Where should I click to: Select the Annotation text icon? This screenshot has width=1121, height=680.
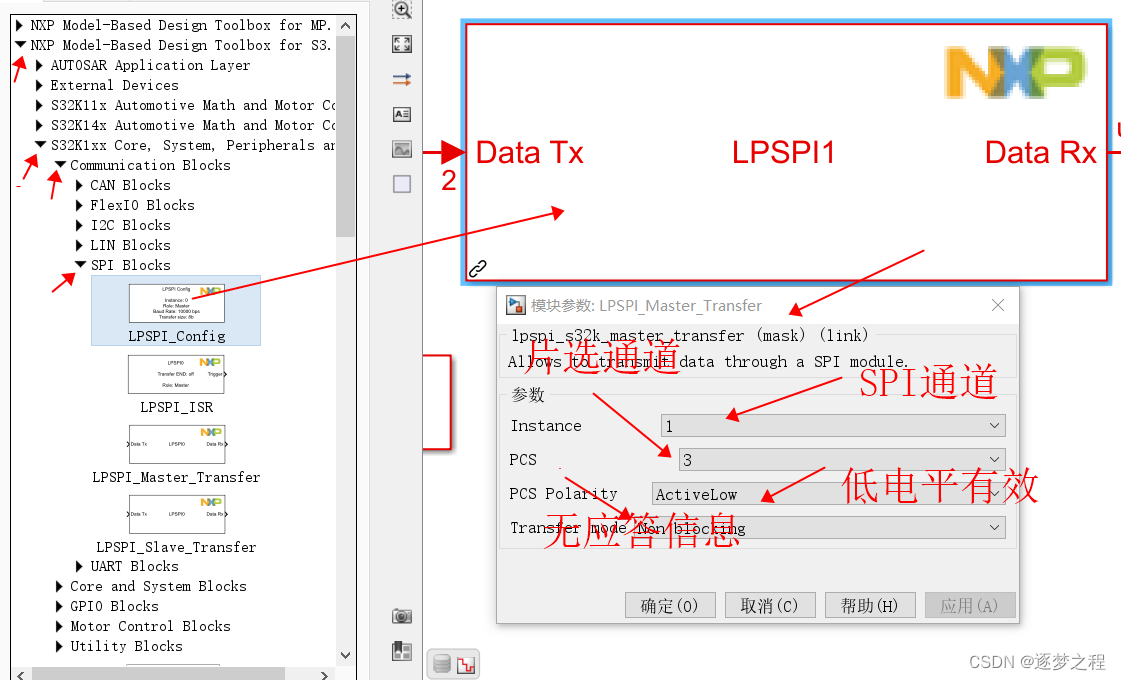pyautogui.click(x=401, y=114)
